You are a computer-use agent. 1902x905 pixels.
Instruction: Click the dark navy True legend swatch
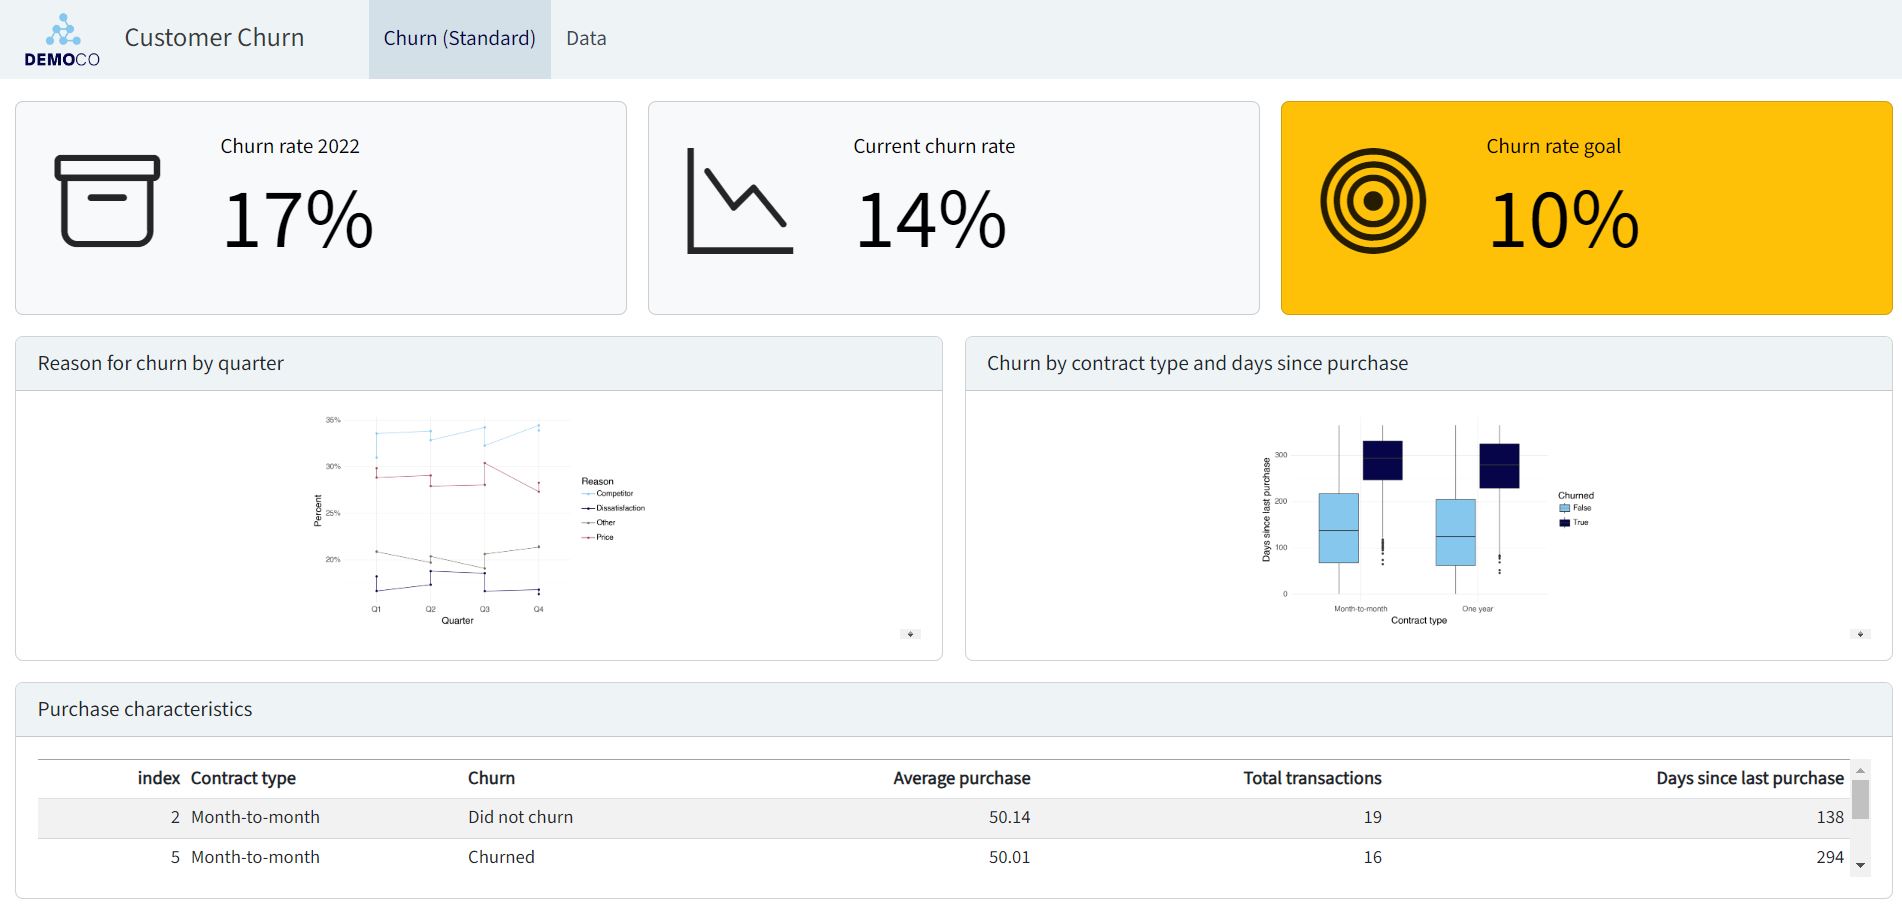point(1565,522)
